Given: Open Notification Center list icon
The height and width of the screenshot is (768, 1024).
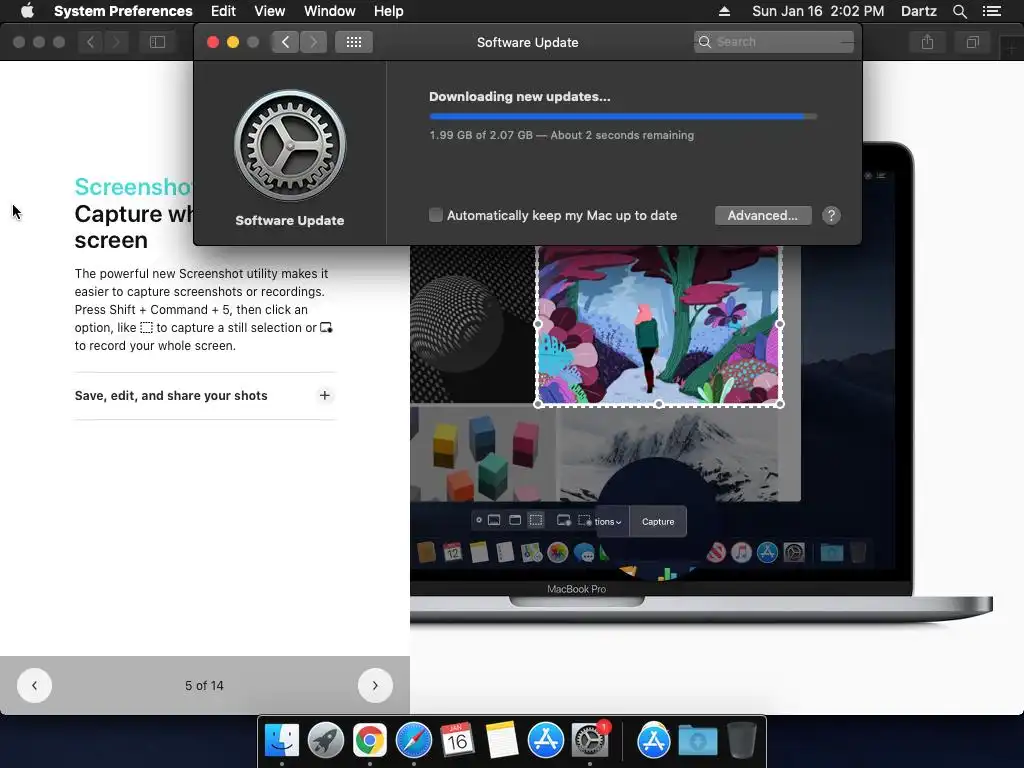Looking at the screenshot, I should coord(992,11).
